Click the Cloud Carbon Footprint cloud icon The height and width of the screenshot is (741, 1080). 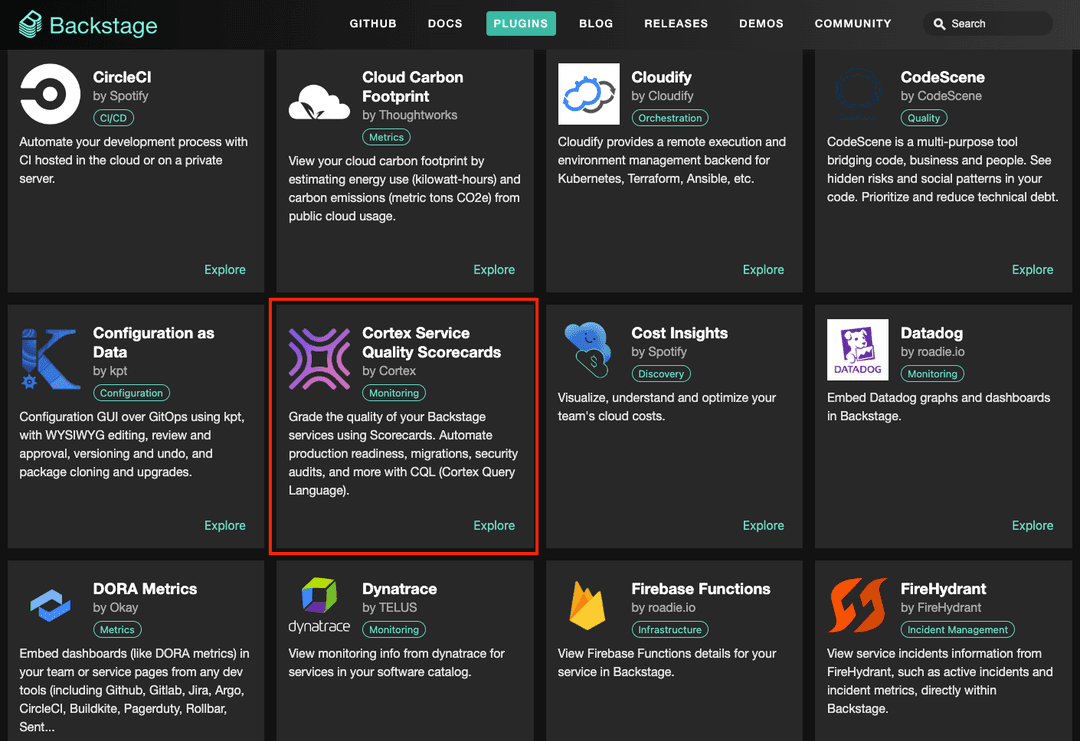[318, 101]
